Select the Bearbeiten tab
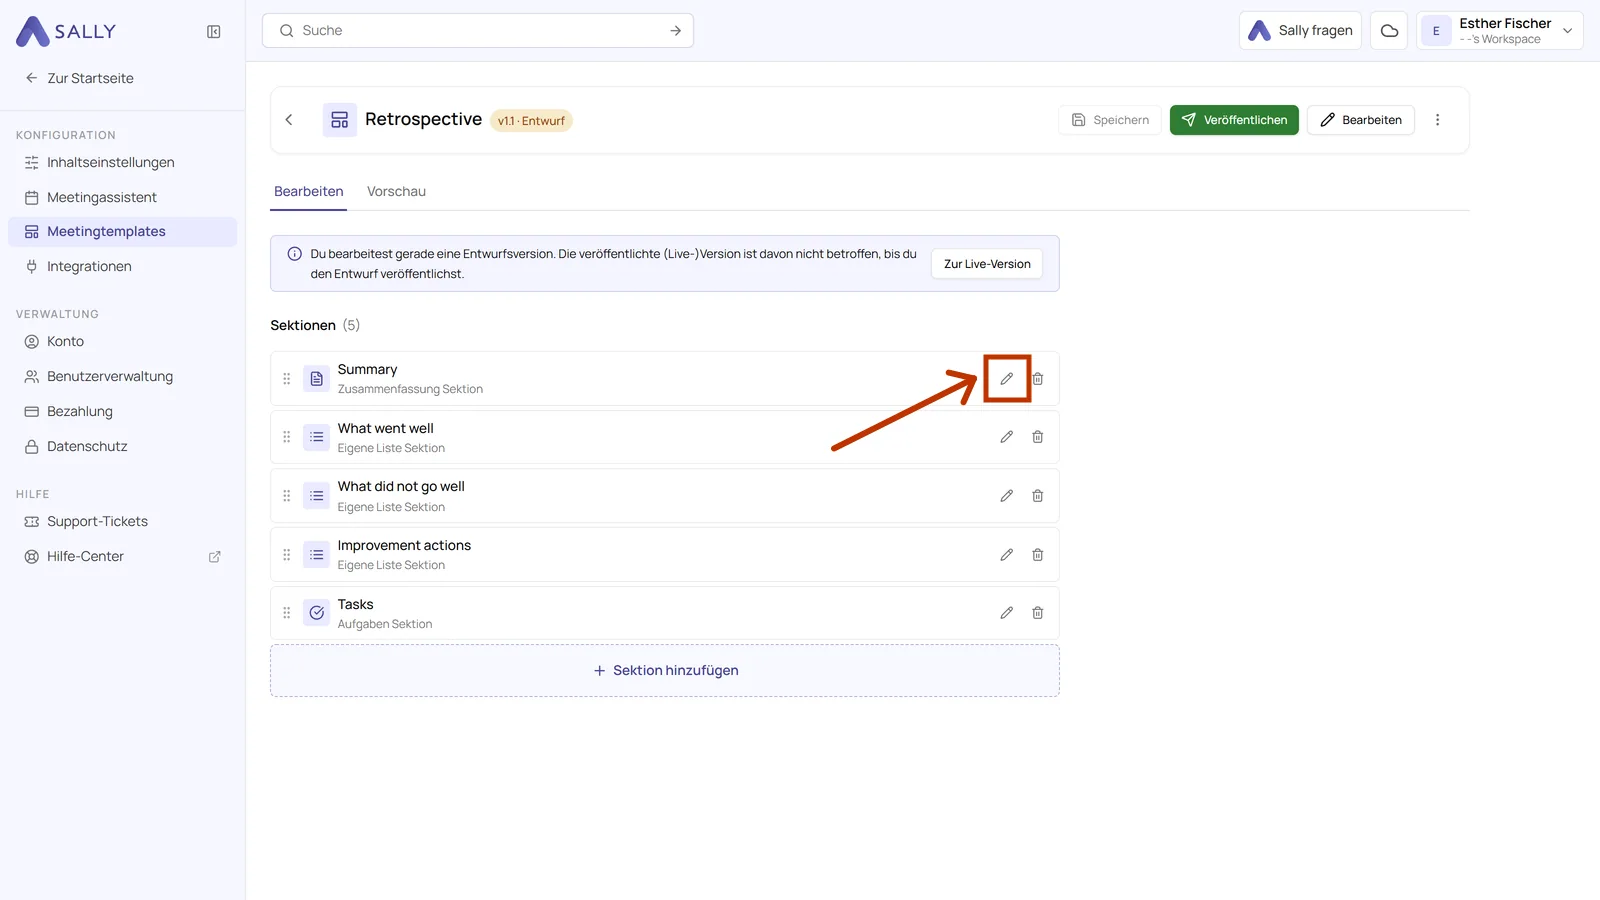The height and width of the screenshot is (900, 1600). pos(309,191)
